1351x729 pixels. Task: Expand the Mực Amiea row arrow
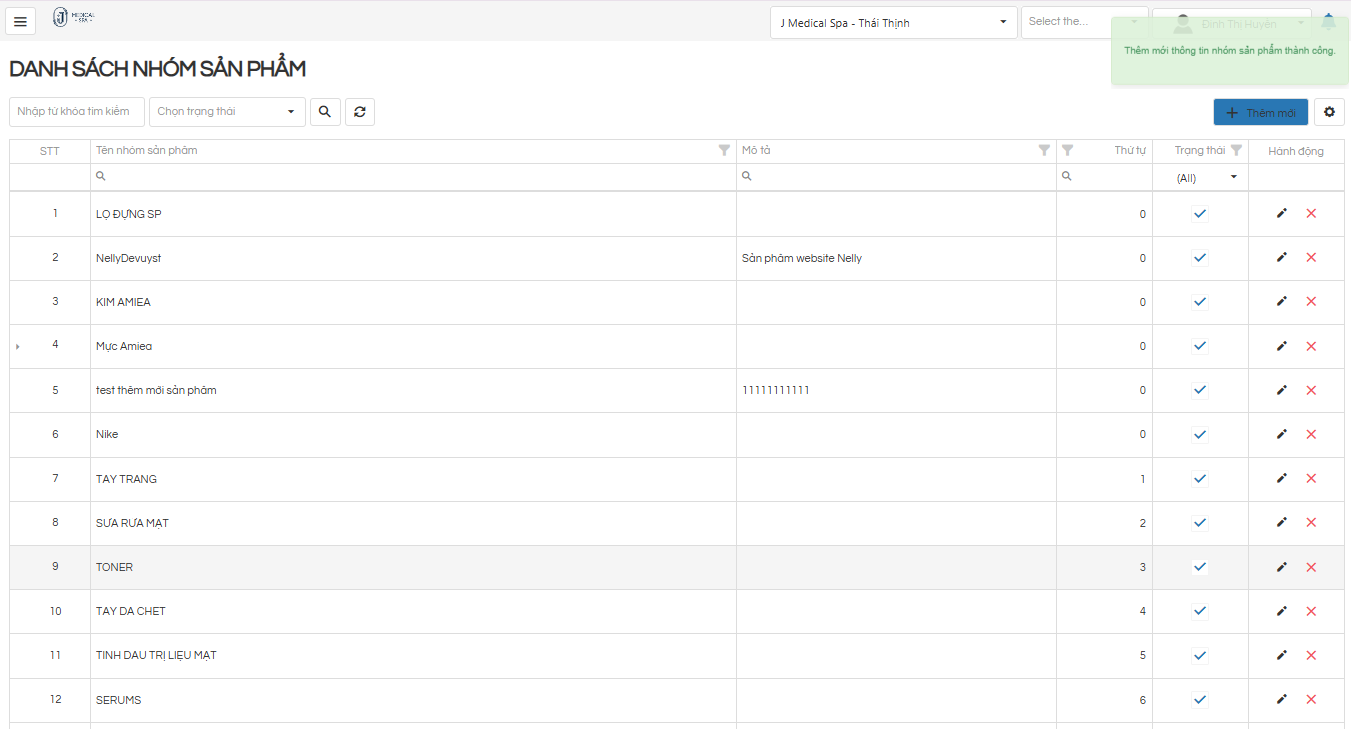tap(18, 347)
